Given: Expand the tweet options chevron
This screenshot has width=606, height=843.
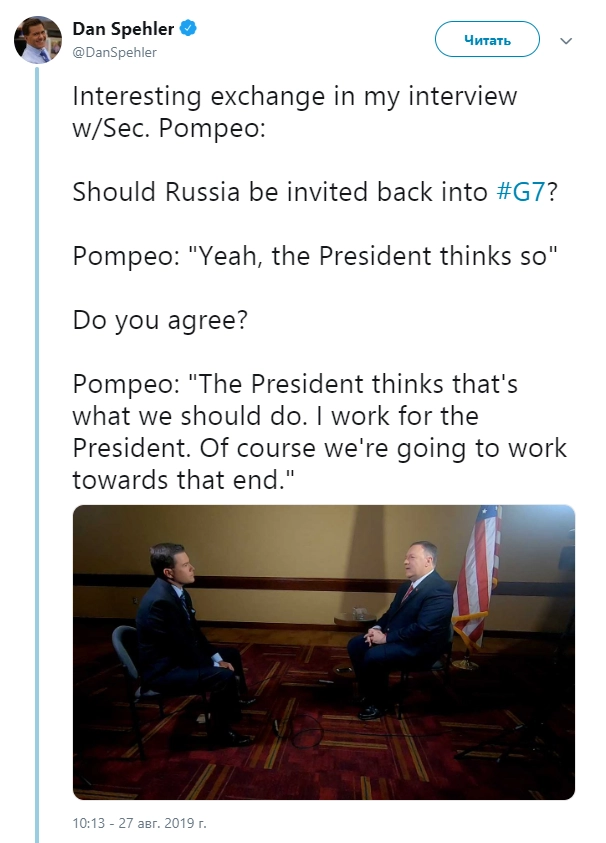Looking at the screenshot, I should [x=566, y=41].
